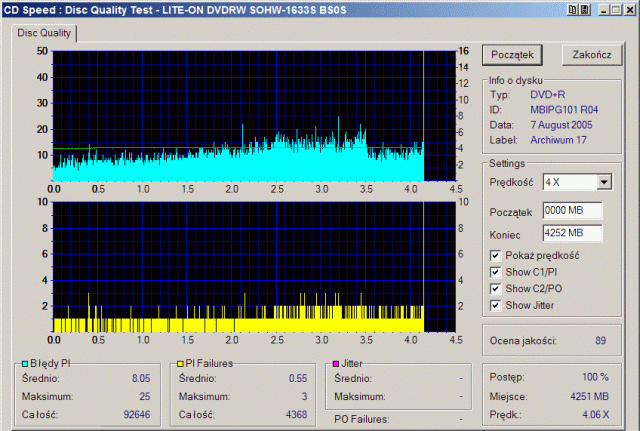Select the Disc Quality tab

point(44,33)
